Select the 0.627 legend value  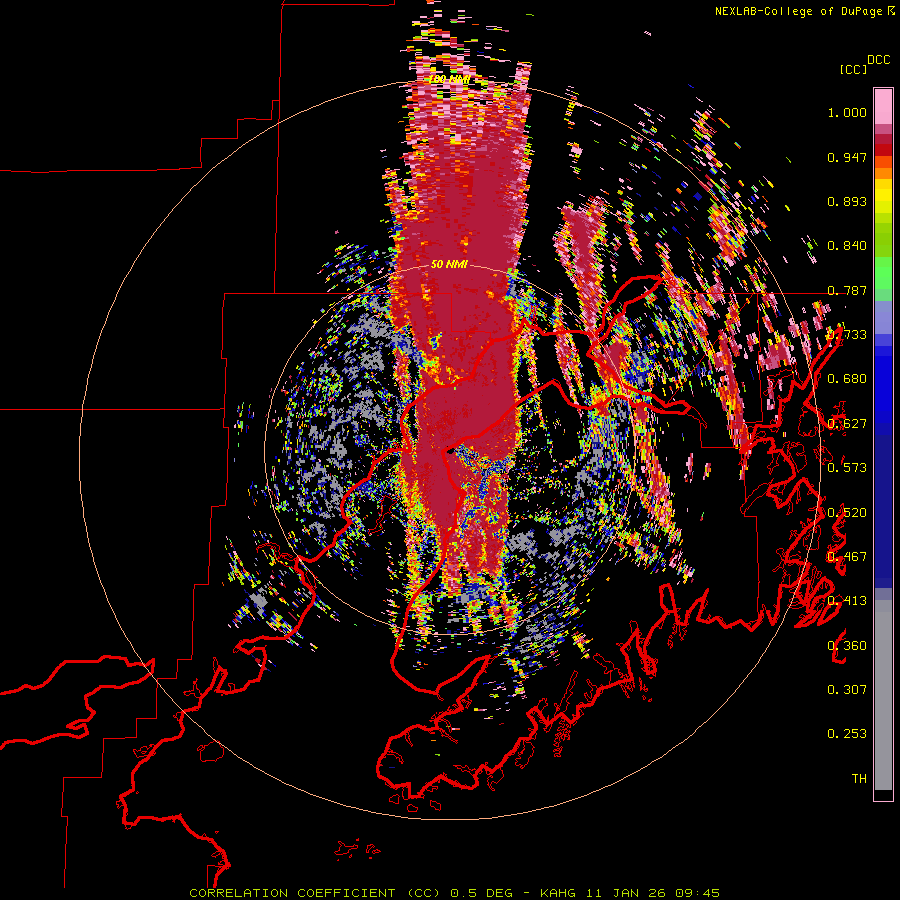(x=847, y=424)
